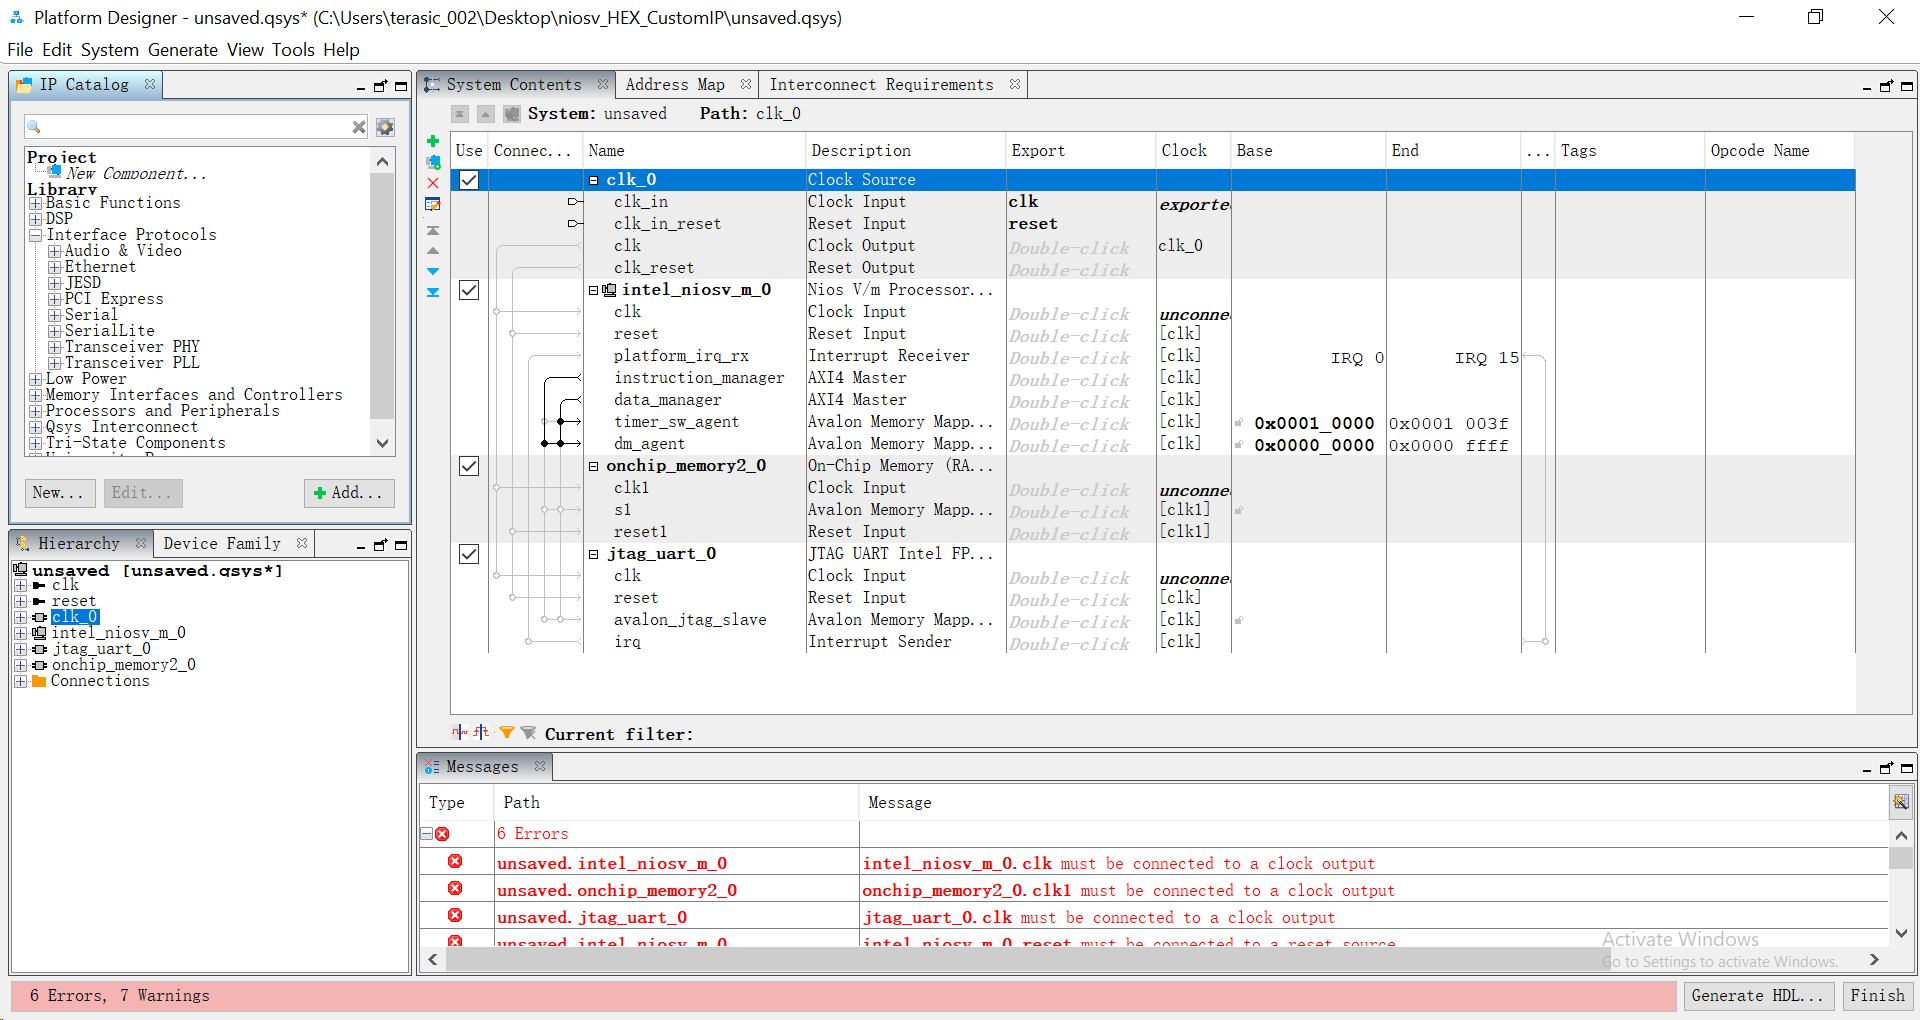Switch to the Device Family tab

click(x=222, y=543)
